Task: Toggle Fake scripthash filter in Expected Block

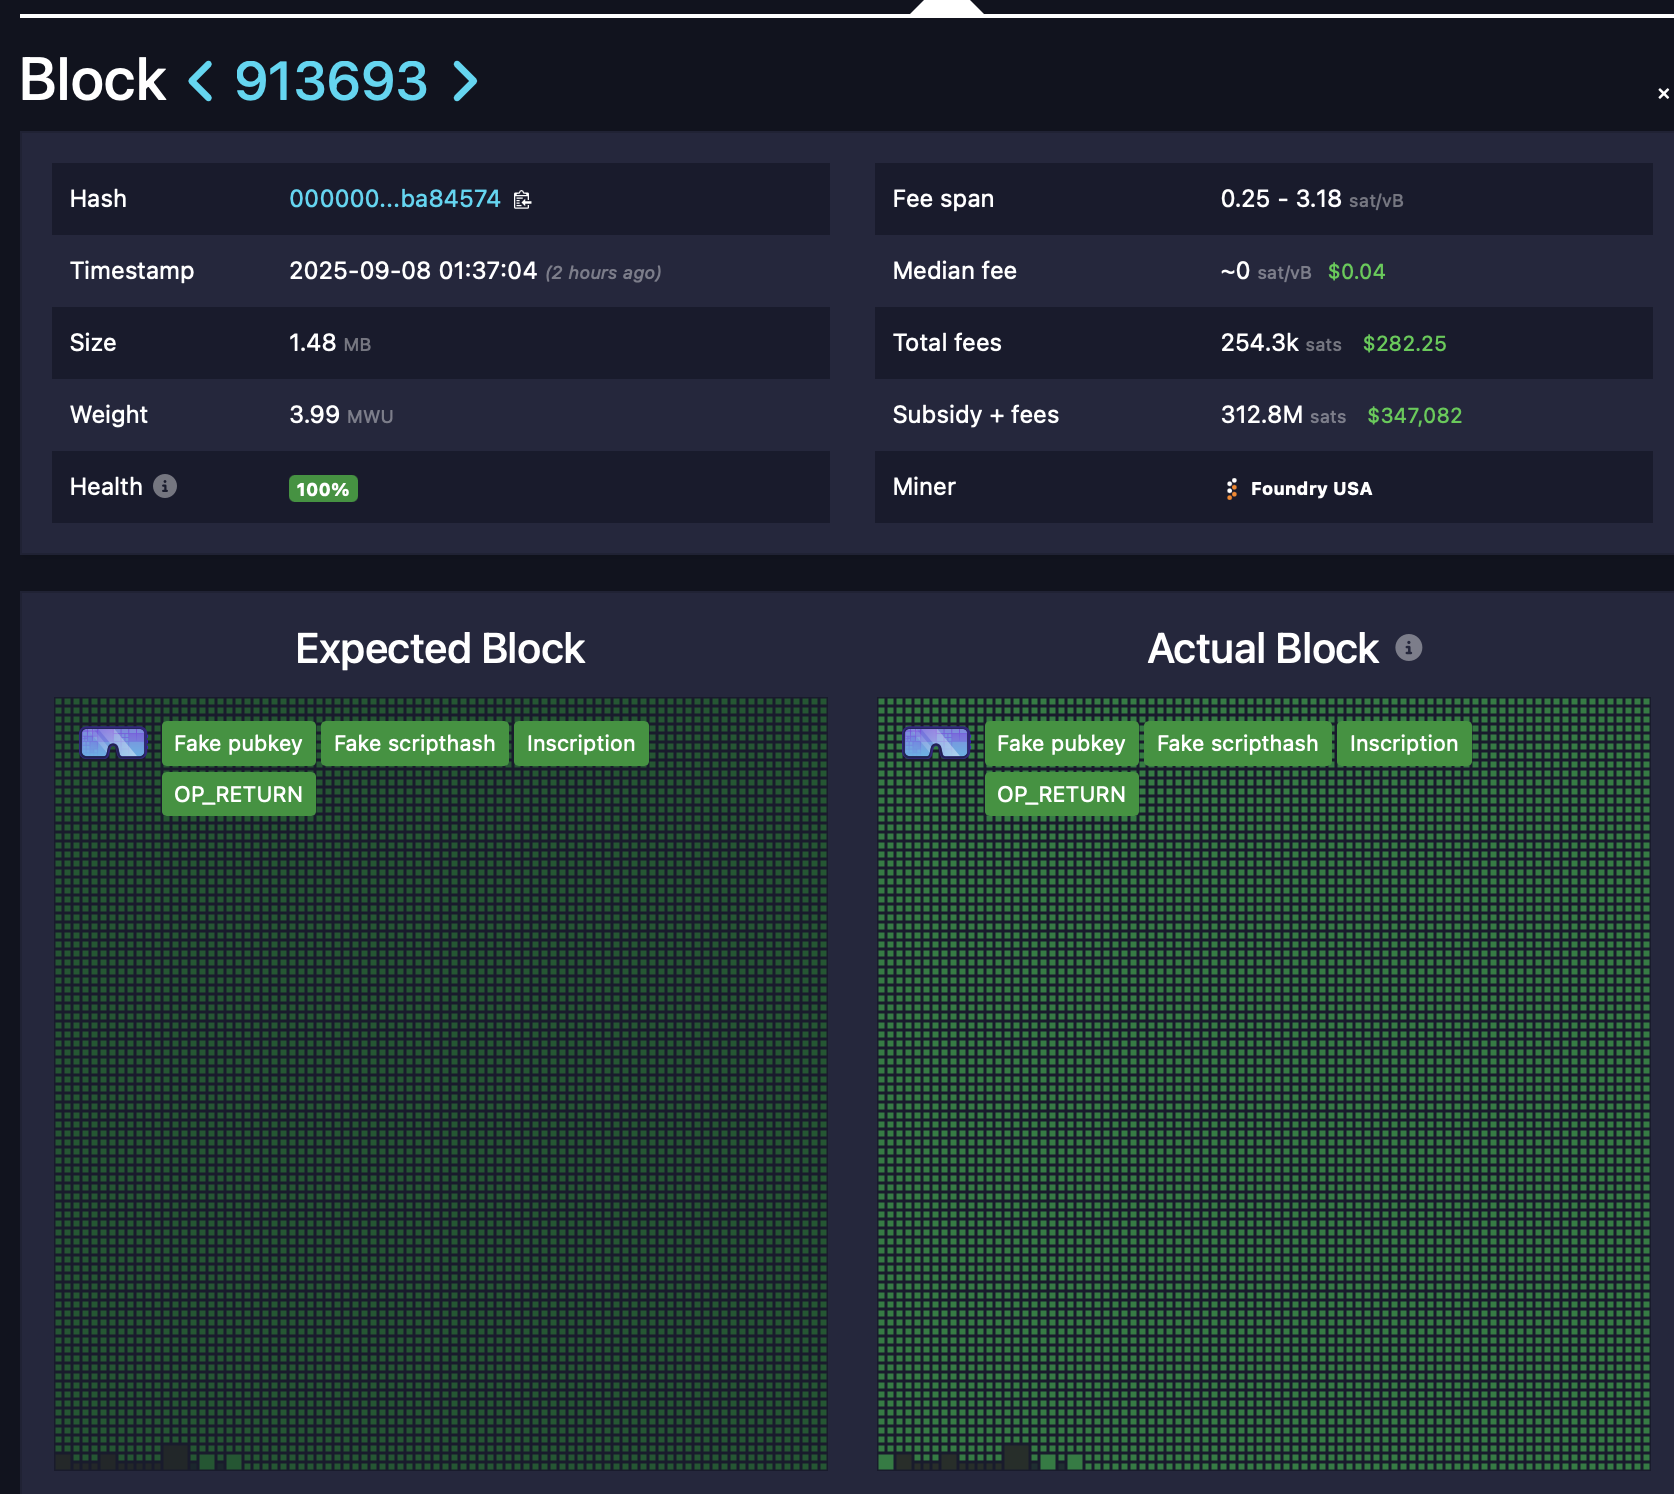Action: pyautogui.click(x=415, y=743)
